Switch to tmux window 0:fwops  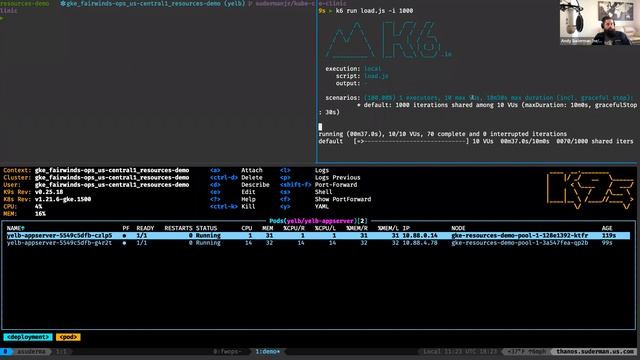coord(227,351)
